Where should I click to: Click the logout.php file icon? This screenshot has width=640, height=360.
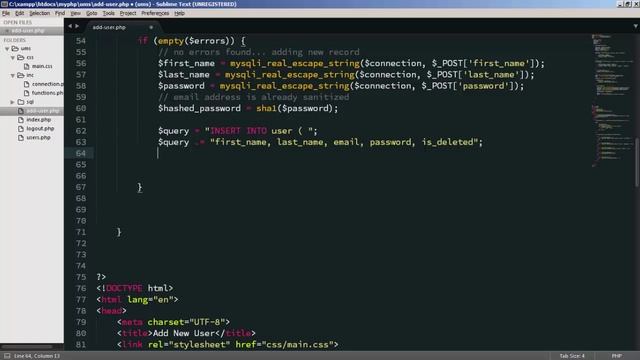click(21, 129)
